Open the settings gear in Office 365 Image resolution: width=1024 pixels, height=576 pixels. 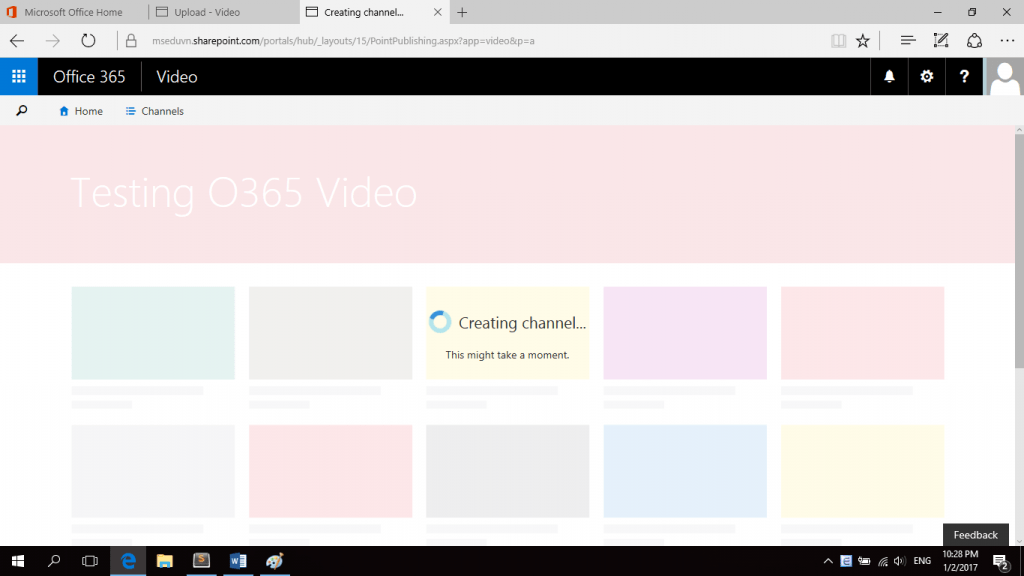(x=926, y=76)
